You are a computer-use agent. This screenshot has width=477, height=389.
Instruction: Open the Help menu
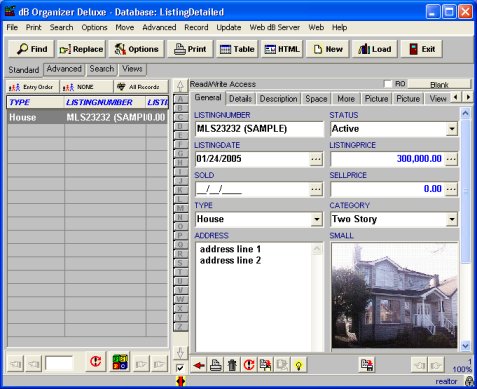[x=339, y=27]
